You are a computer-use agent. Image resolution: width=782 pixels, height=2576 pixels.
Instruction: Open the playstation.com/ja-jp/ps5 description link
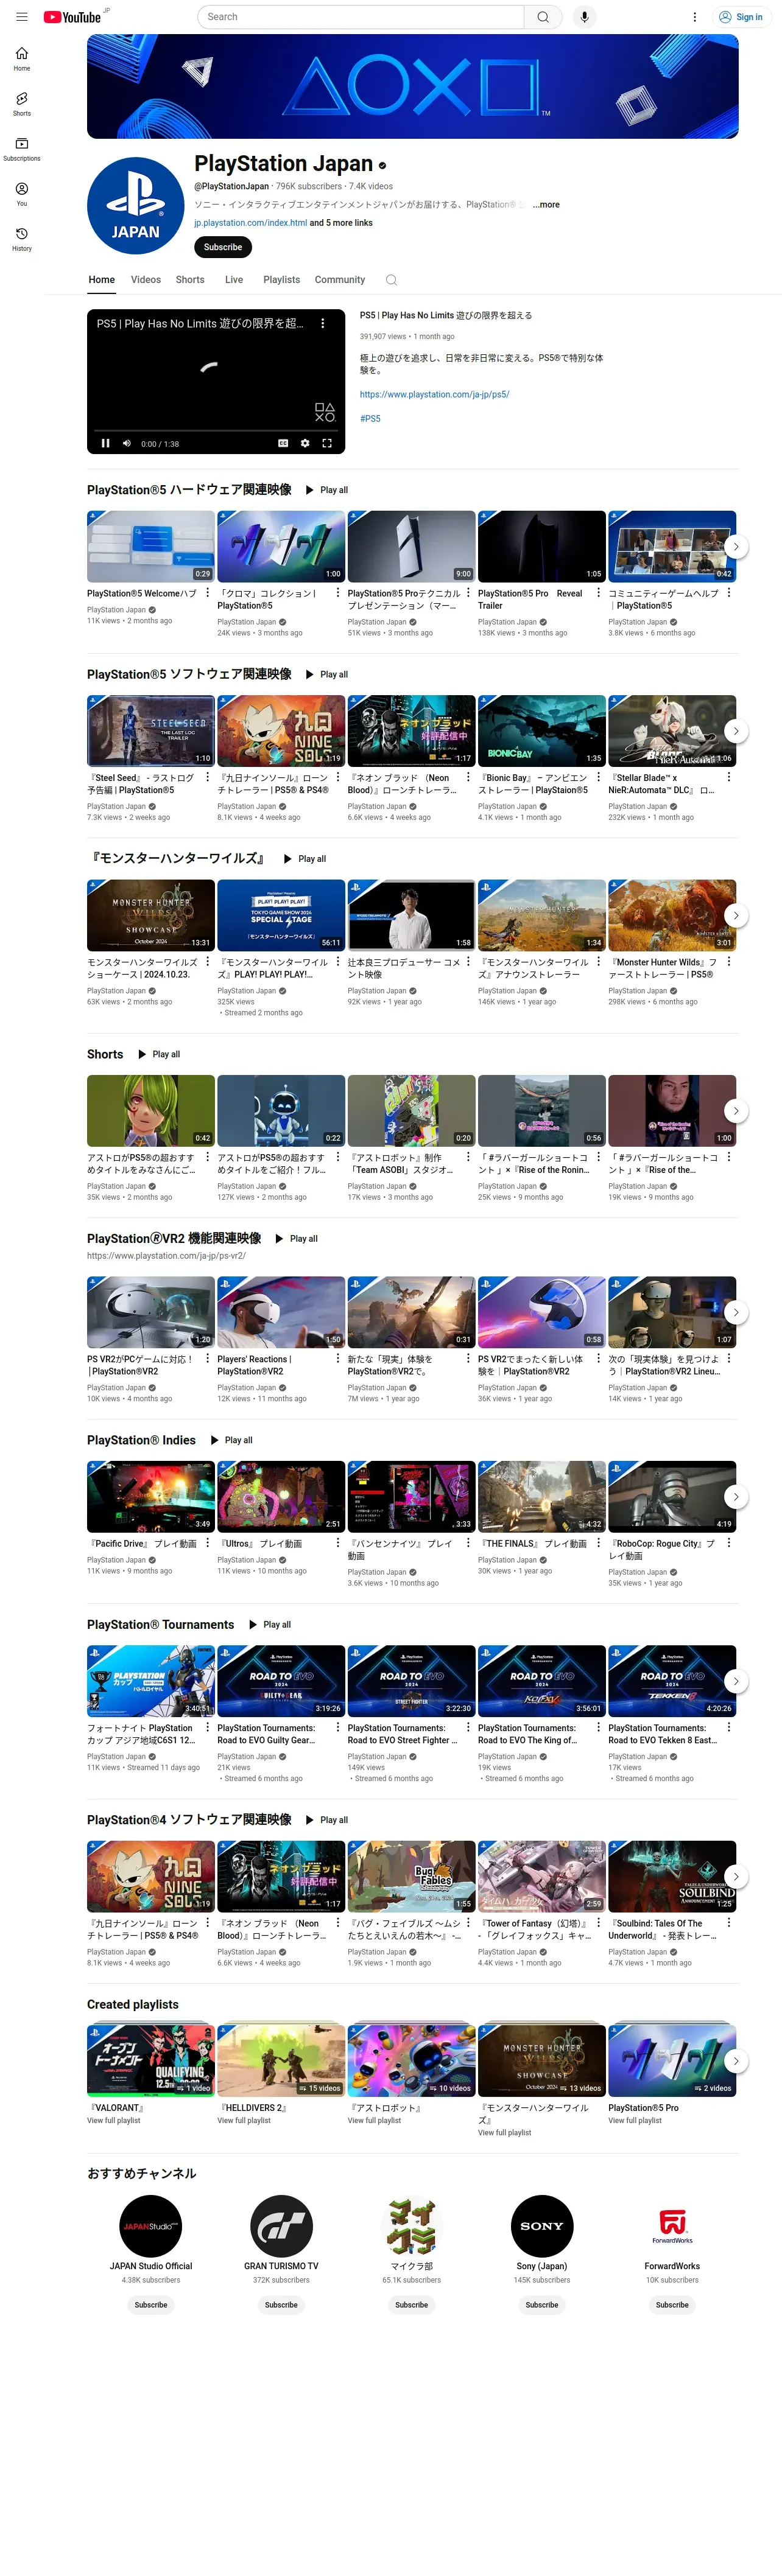click(435, 394)
